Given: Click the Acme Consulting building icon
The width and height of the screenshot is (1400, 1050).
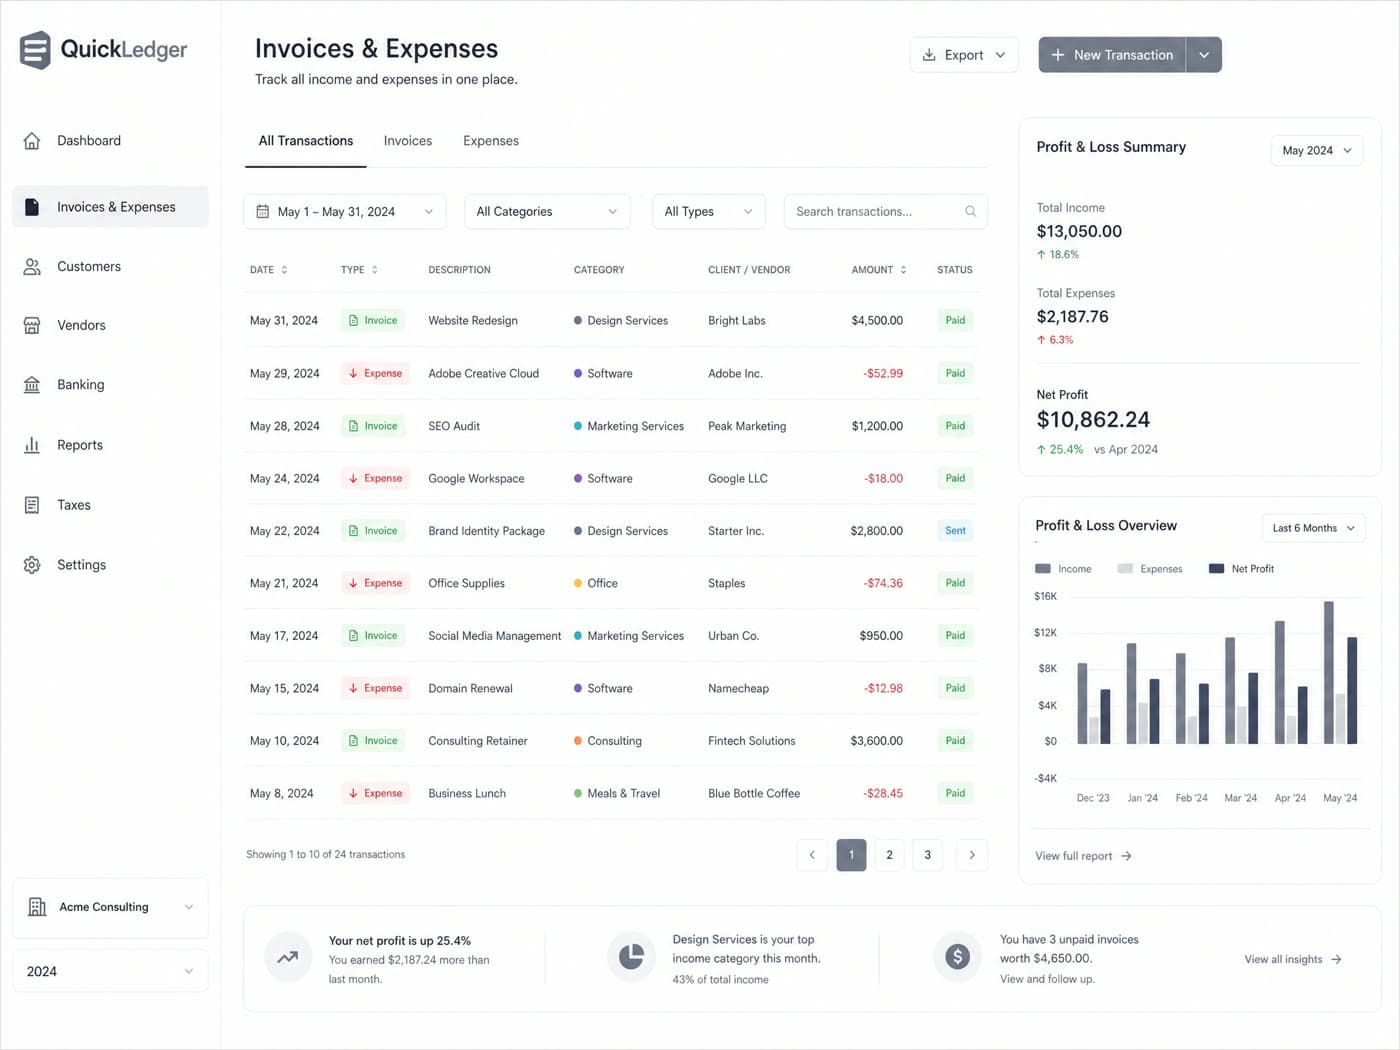Looking at the screenshot, I should [37, 907].
